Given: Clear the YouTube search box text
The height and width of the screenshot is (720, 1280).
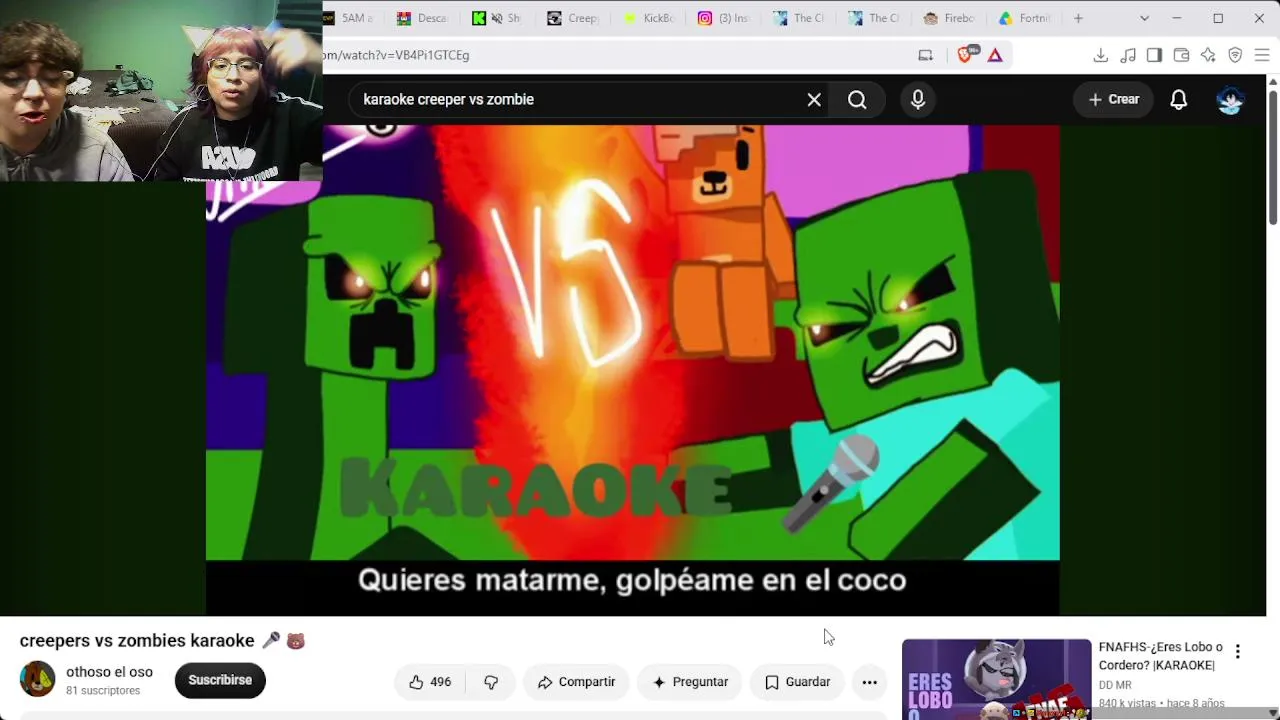Looking at the screenshot, I should [x=814, y=100].
